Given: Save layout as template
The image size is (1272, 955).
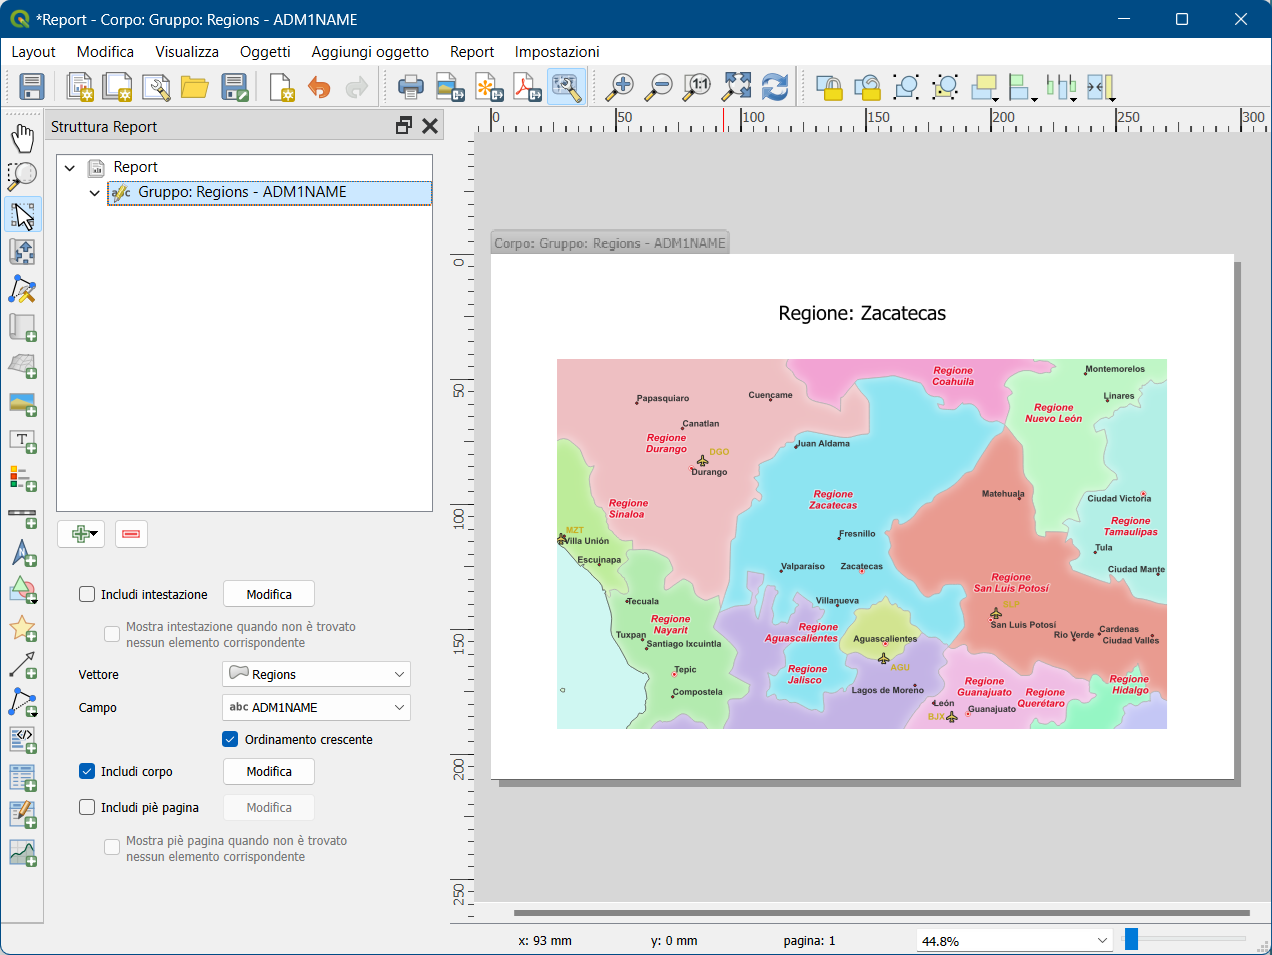Looking at the screenshot, I should pyautogui.click(x=234, y=87).
